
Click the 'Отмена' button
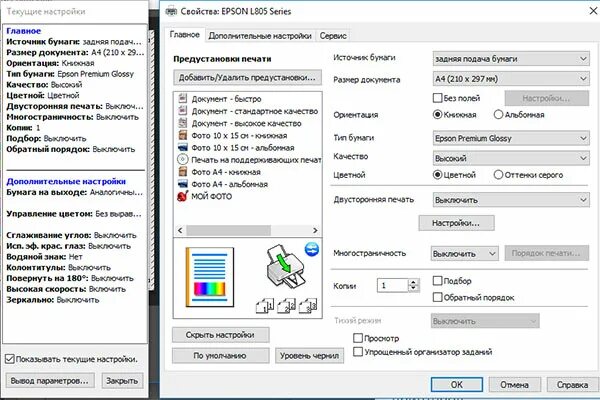pyautogui.click(x=514, y=385)
